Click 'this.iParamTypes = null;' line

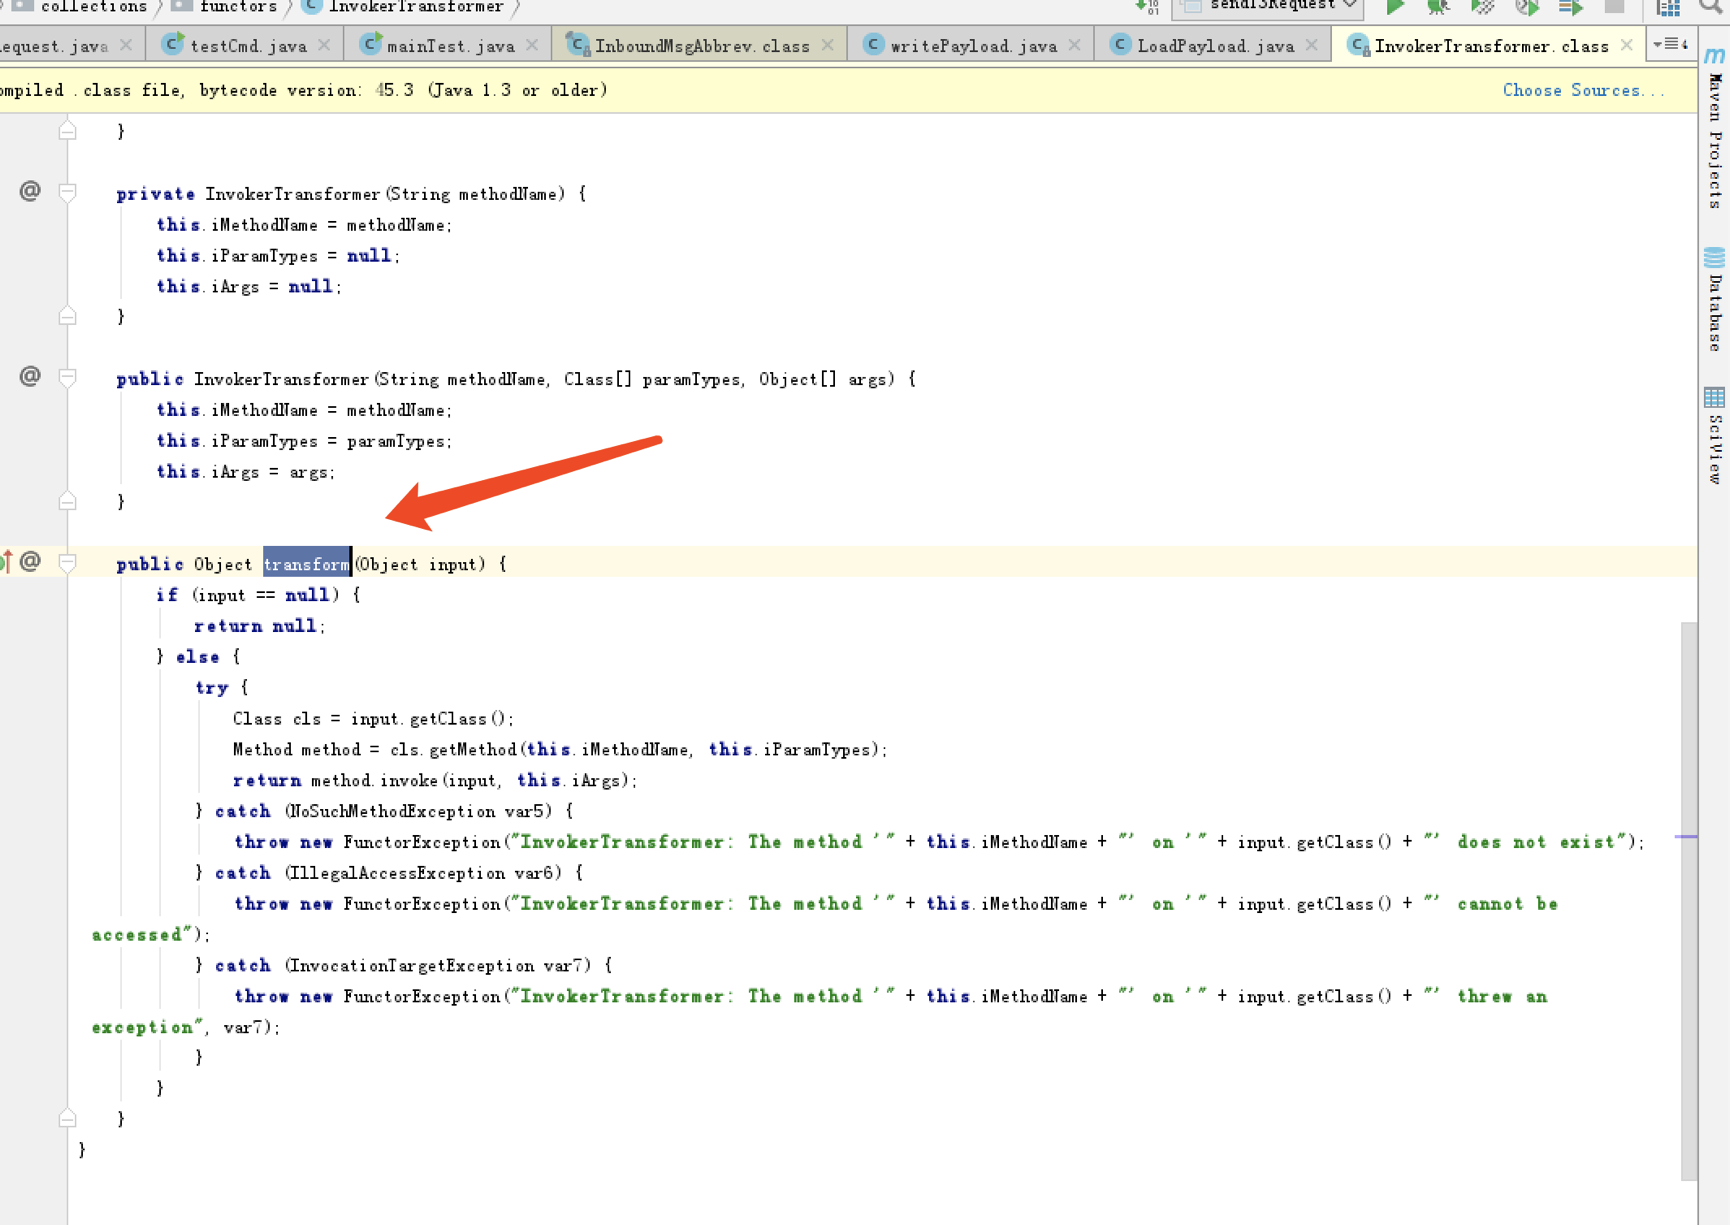point(278,255)
